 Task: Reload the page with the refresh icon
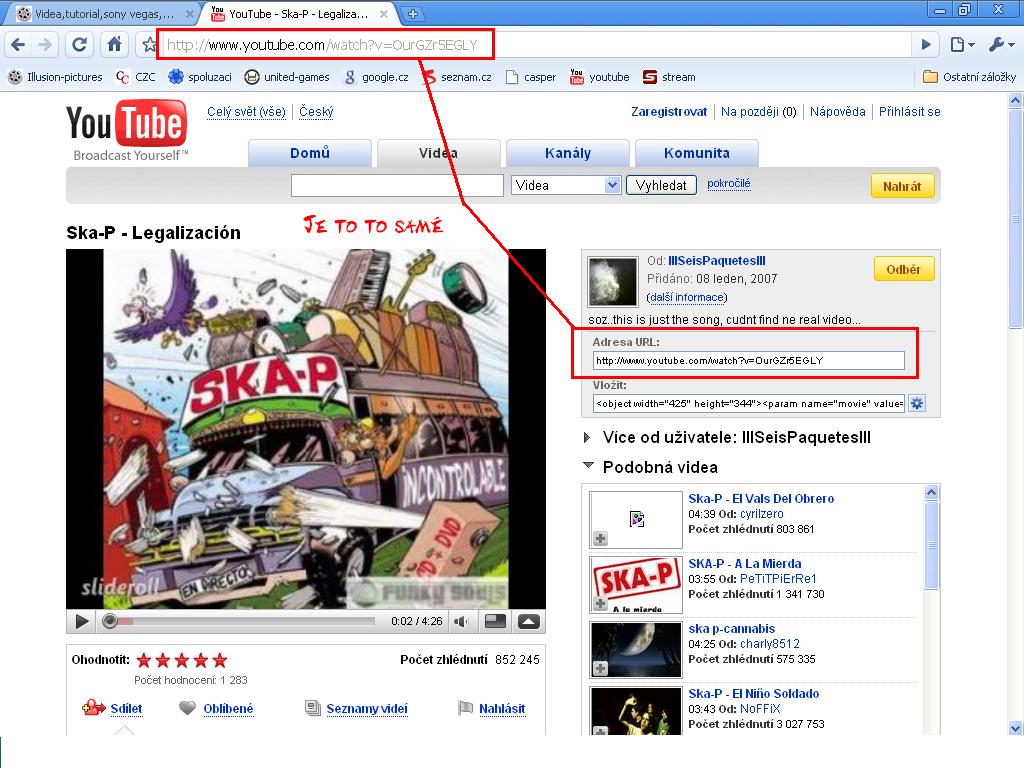point(80,44)
